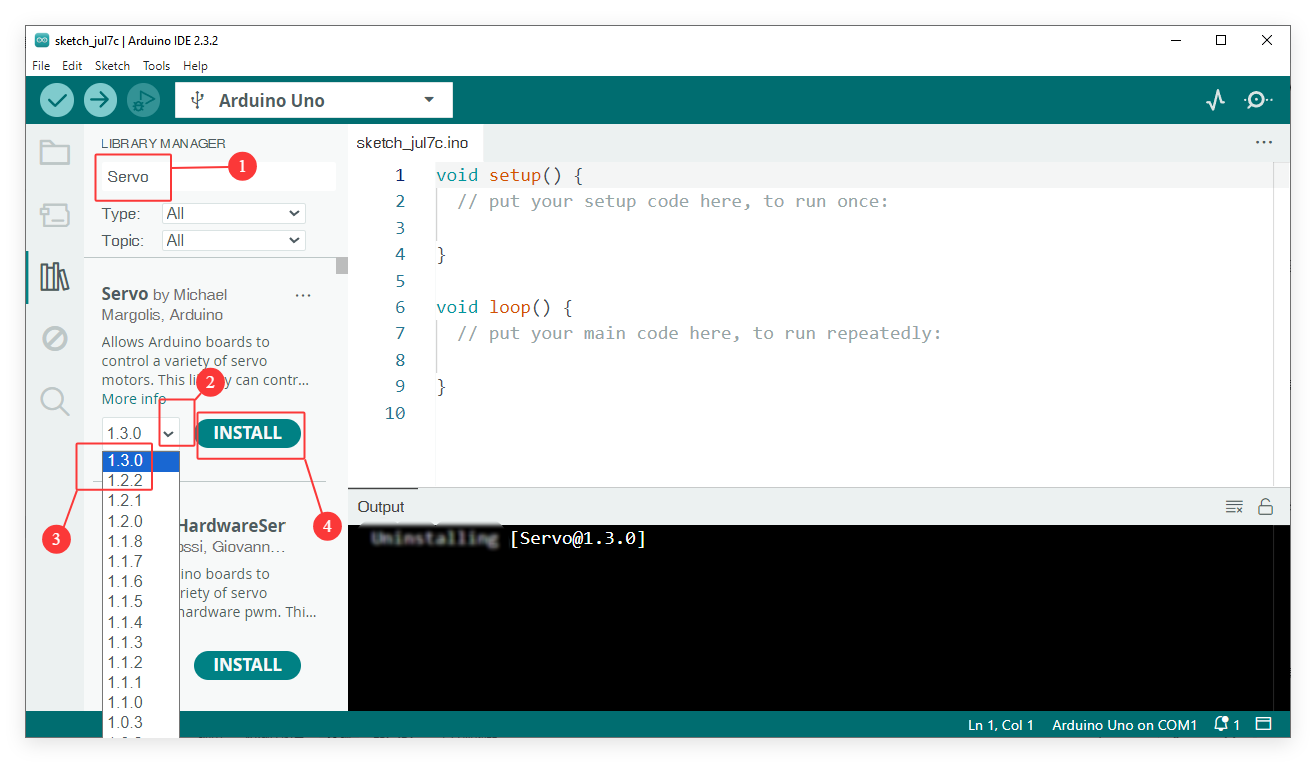Open the Tools menu
Image resolution: width=1316 pixels, height=763 pixels.
pyautogui.click(x=156, y=66)
